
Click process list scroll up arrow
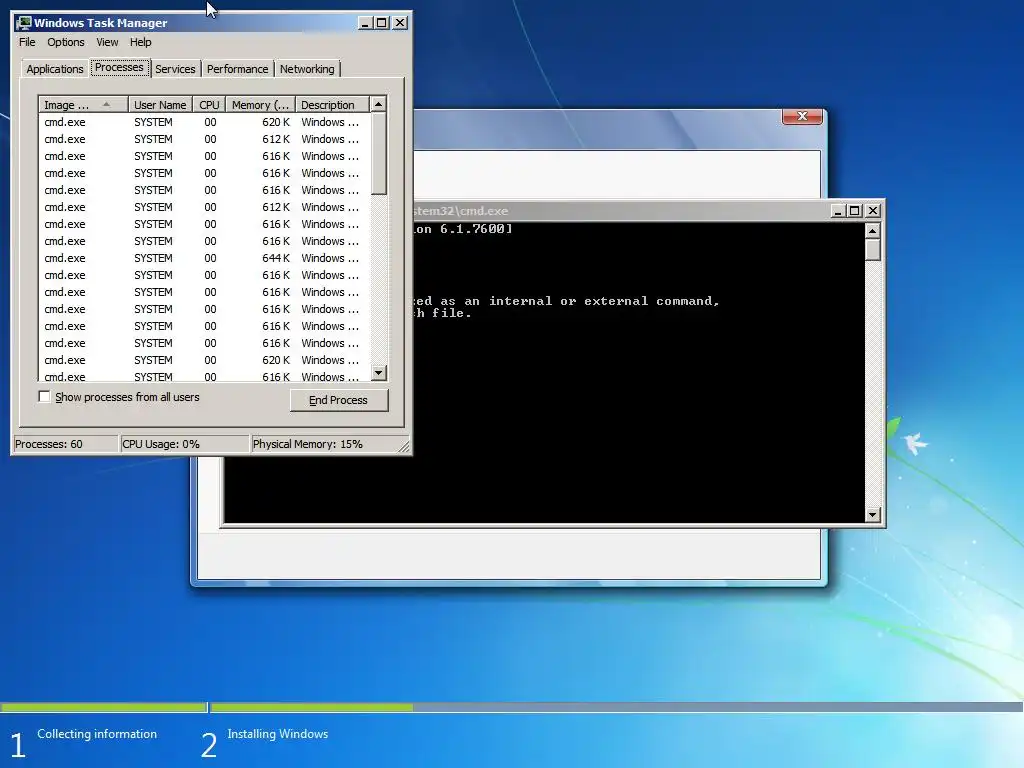379,104
